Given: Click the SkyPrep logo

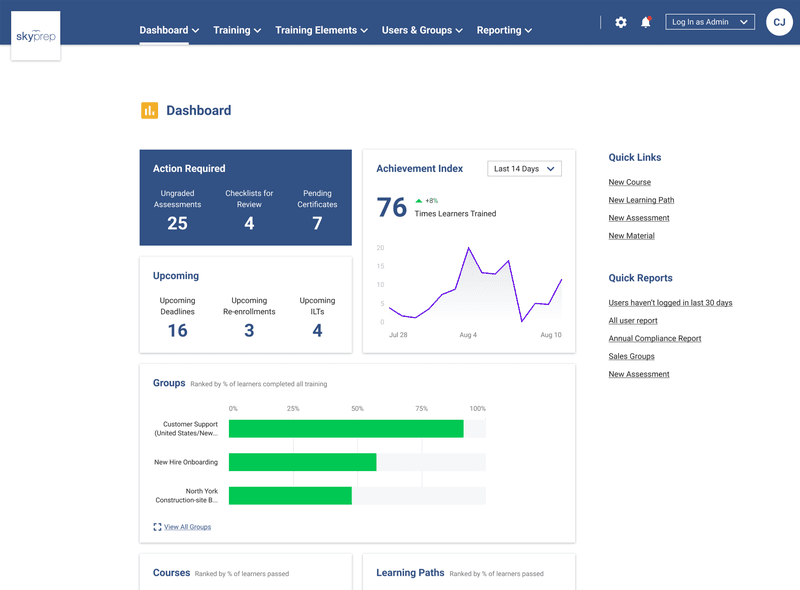Looking at the screenshot, I should coord(35,35).
